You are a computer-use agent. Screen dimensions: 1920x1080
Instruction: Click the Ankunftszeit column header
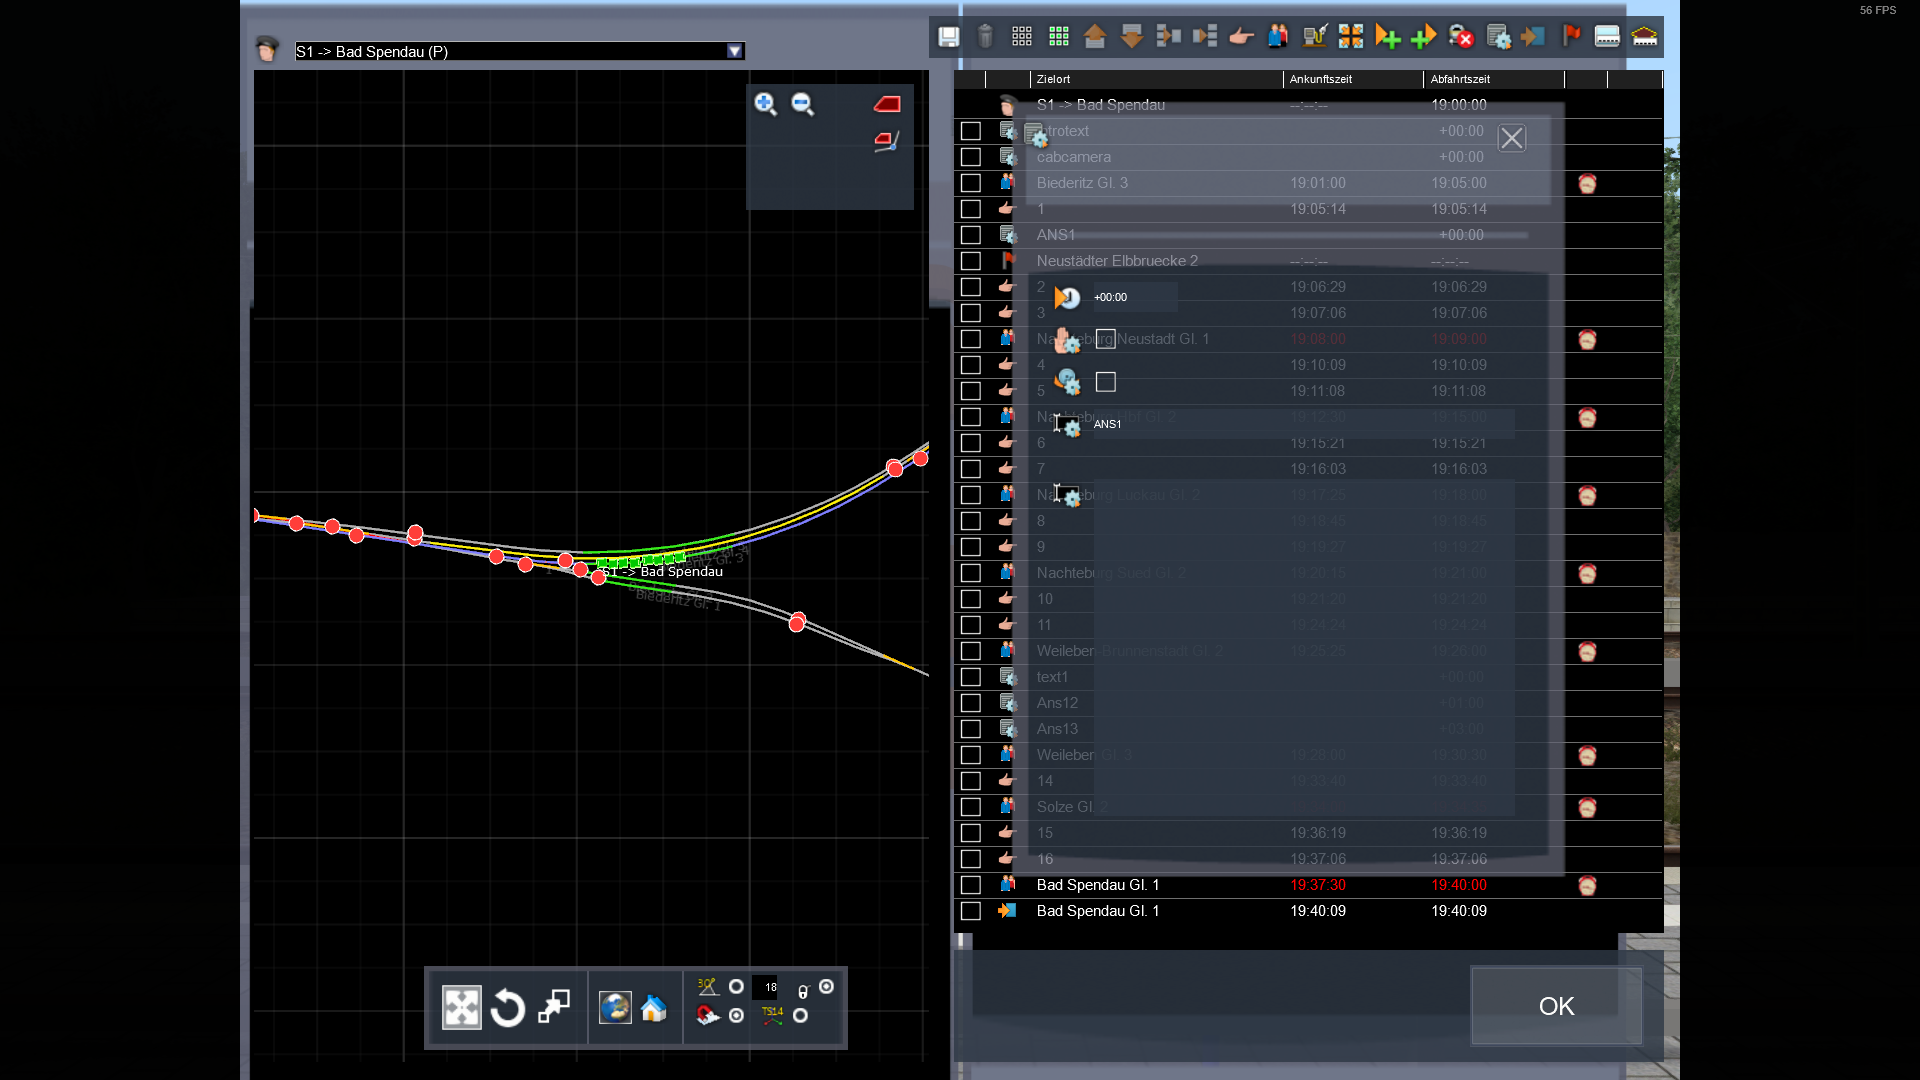point(1320,79)
